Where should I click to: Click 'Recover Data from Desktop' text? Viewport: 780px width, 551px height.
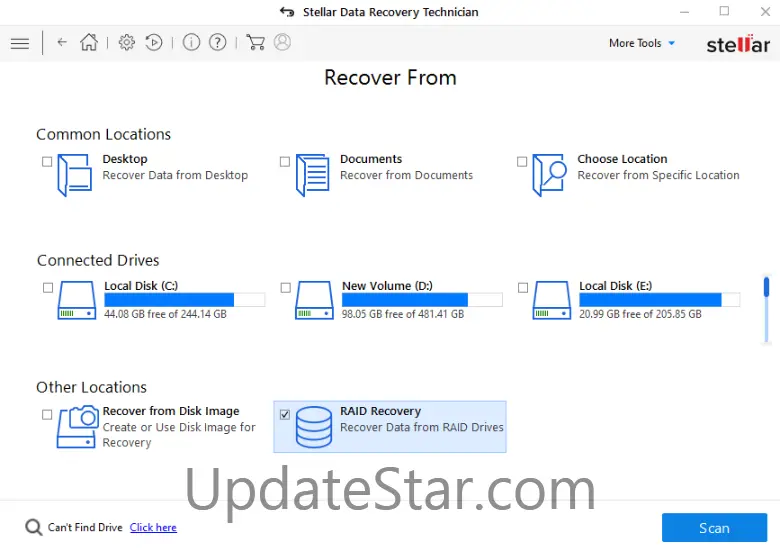(x=175, y=175)
